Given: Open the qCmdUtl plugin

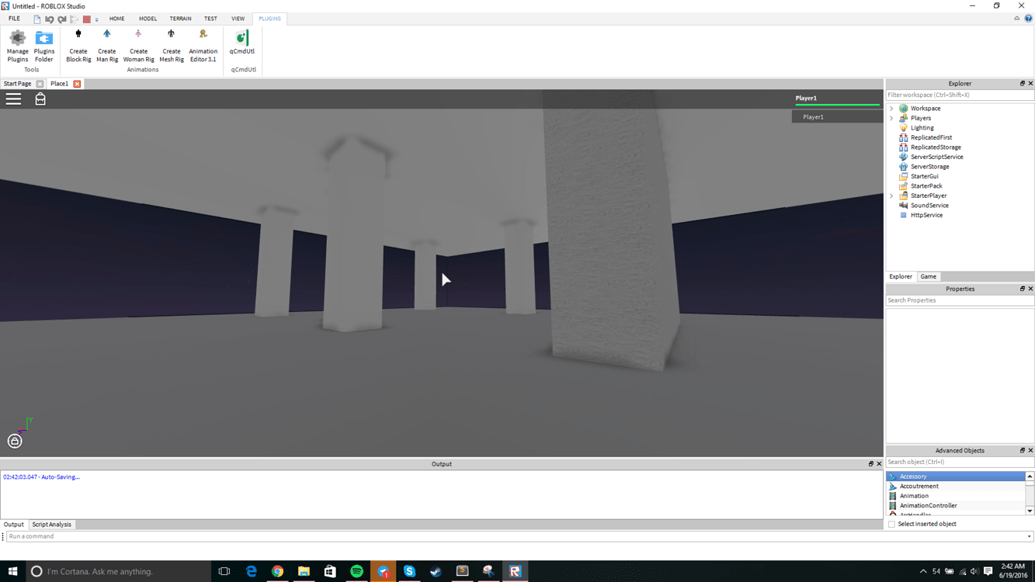Looking at the screenshot, I should coord(241,42).
